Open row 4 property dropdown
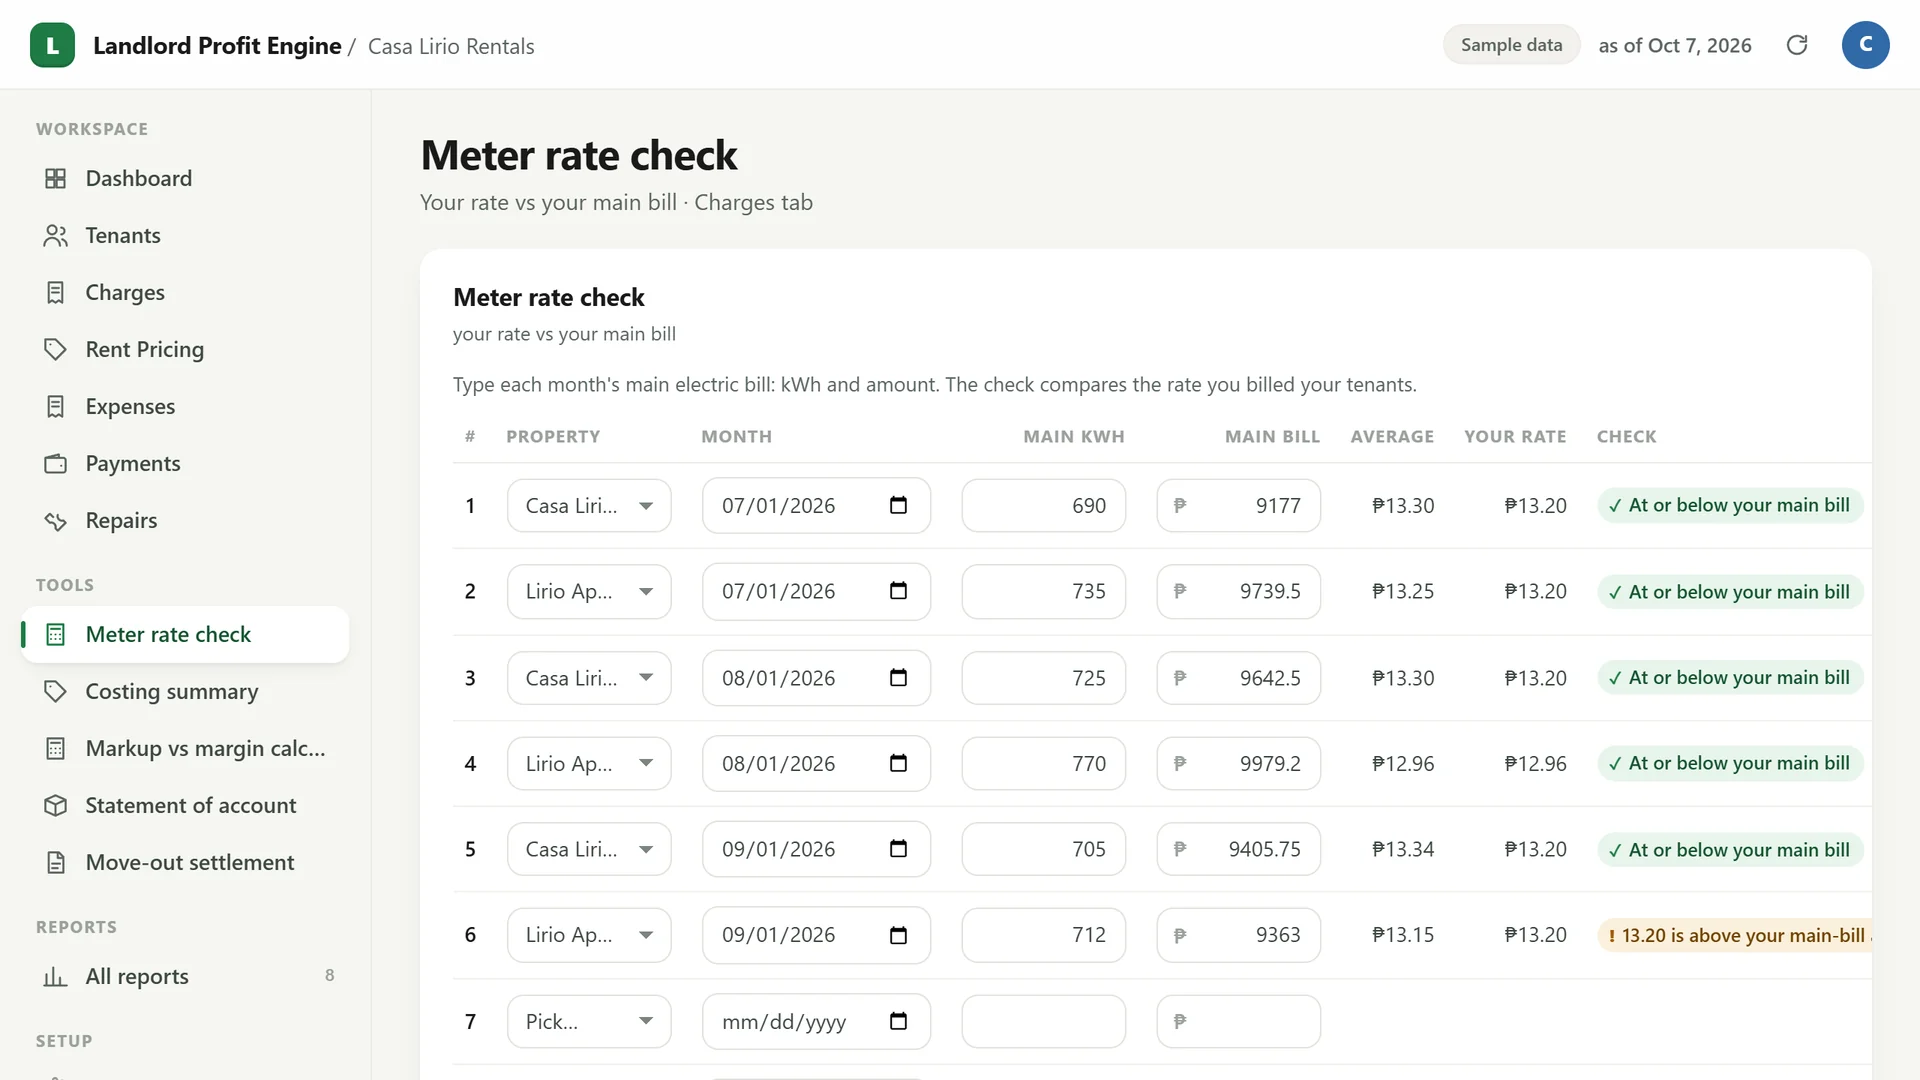 click(589, 763)
